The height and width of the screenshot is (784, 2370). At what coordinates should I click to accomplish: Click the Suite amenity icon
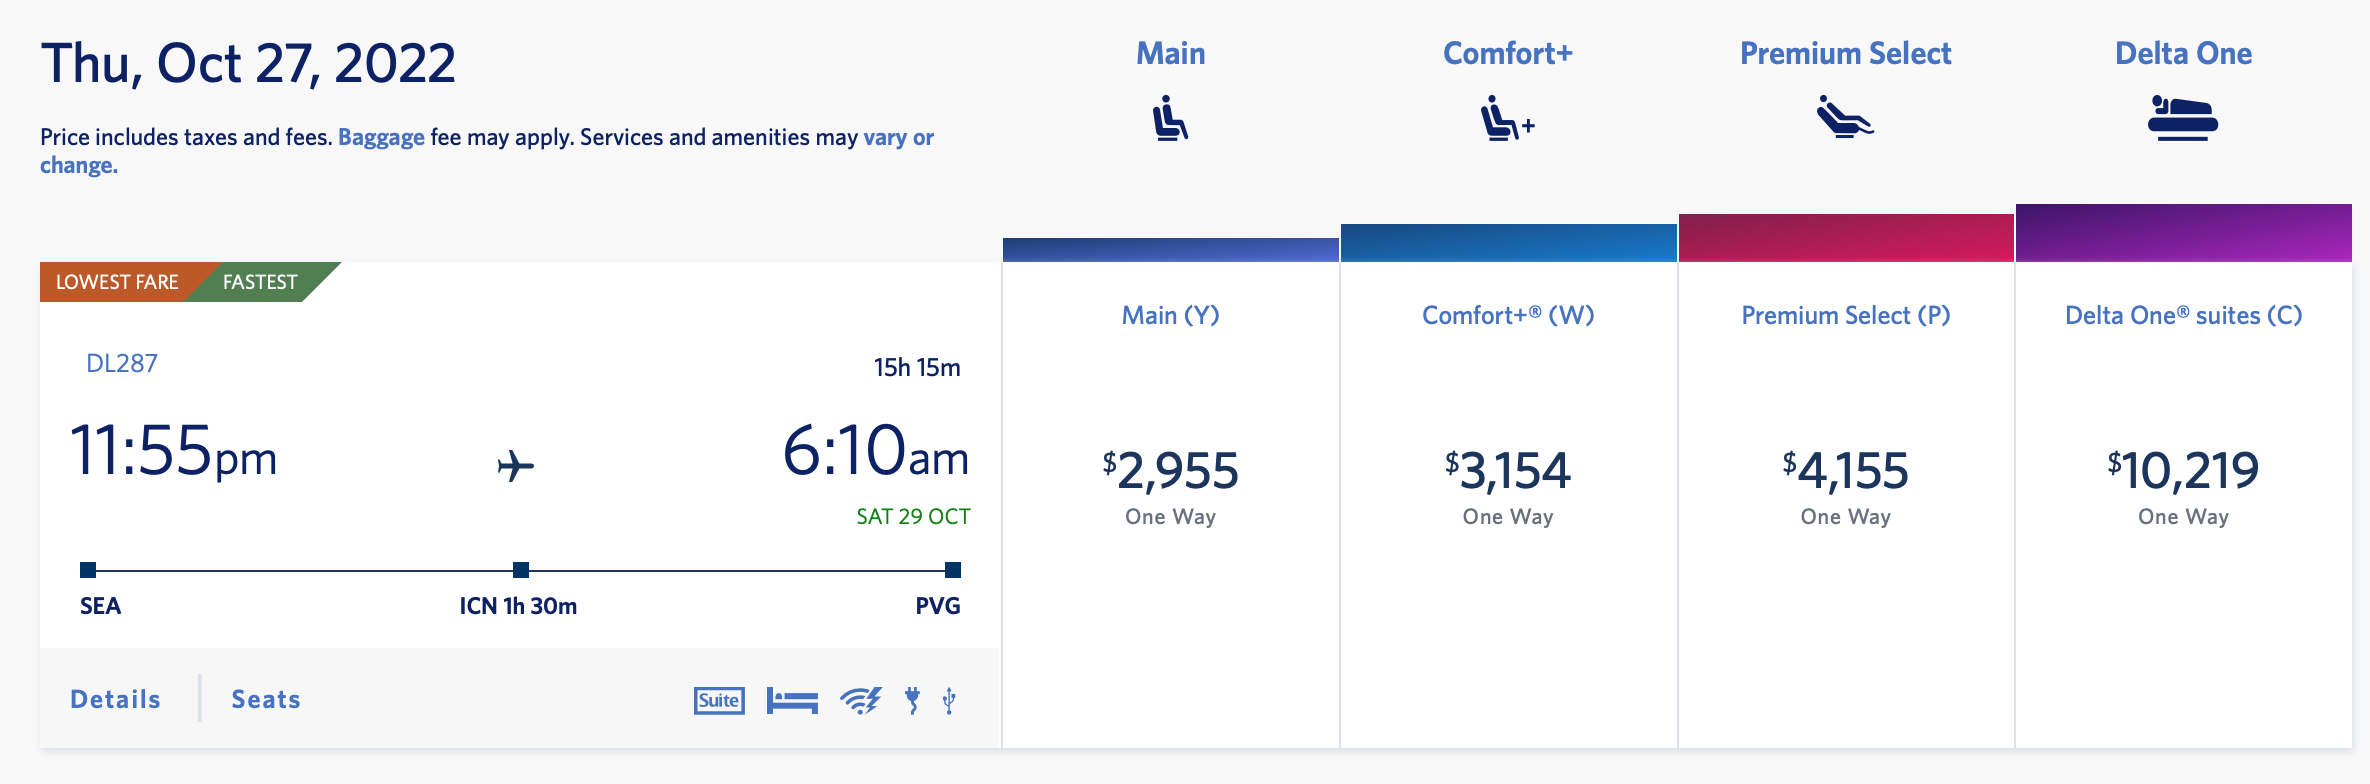(x=719, y=700)
